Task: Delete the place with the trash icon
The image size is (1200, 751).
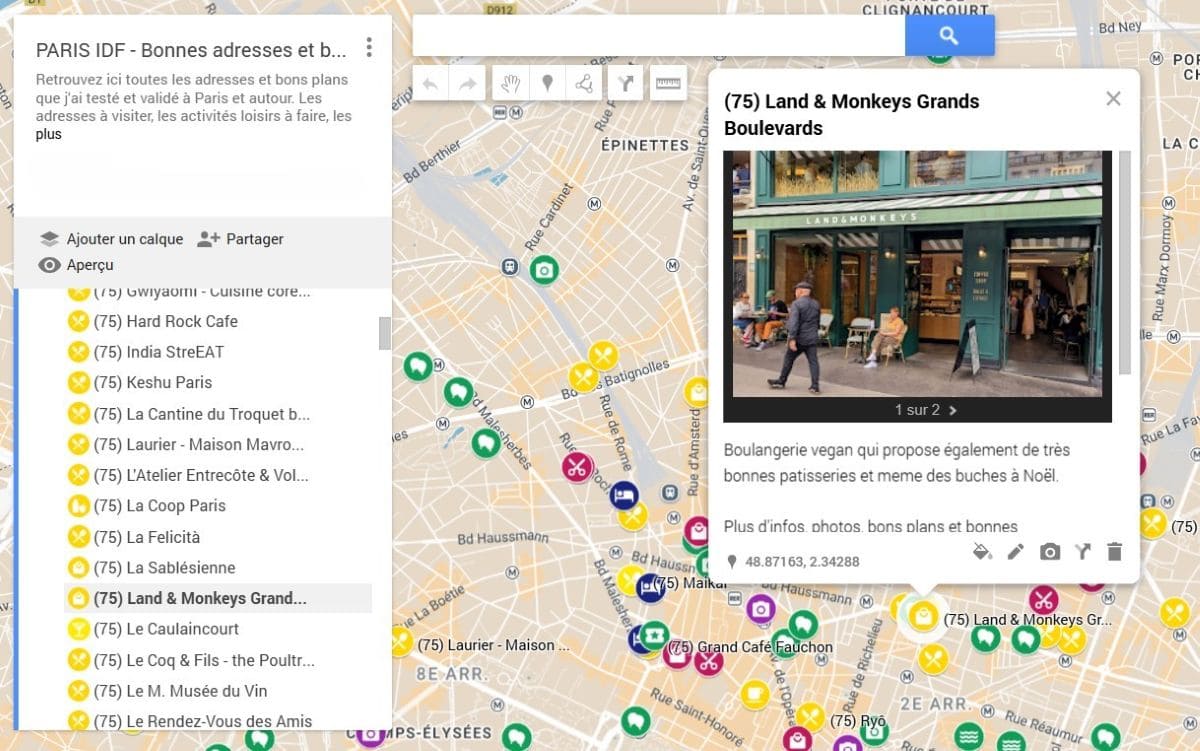Action: [x=1115, y=551]
